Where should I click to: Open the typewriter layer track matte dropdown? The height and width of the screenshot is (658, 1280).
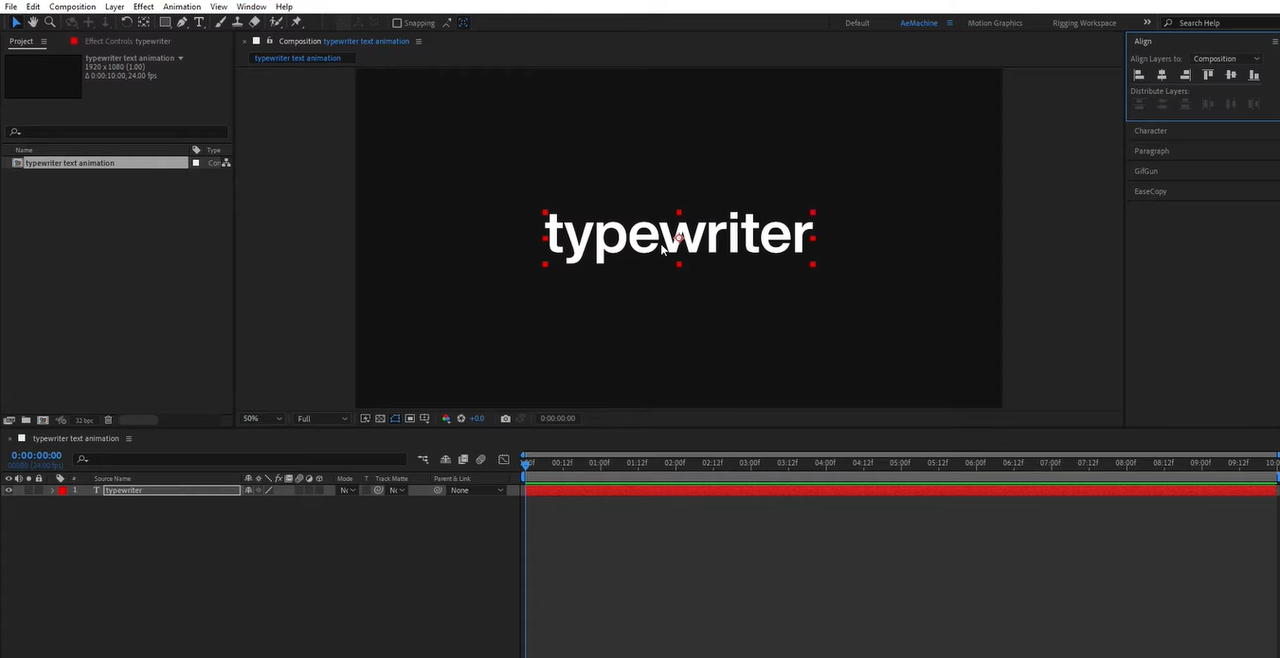click(398, 491)
